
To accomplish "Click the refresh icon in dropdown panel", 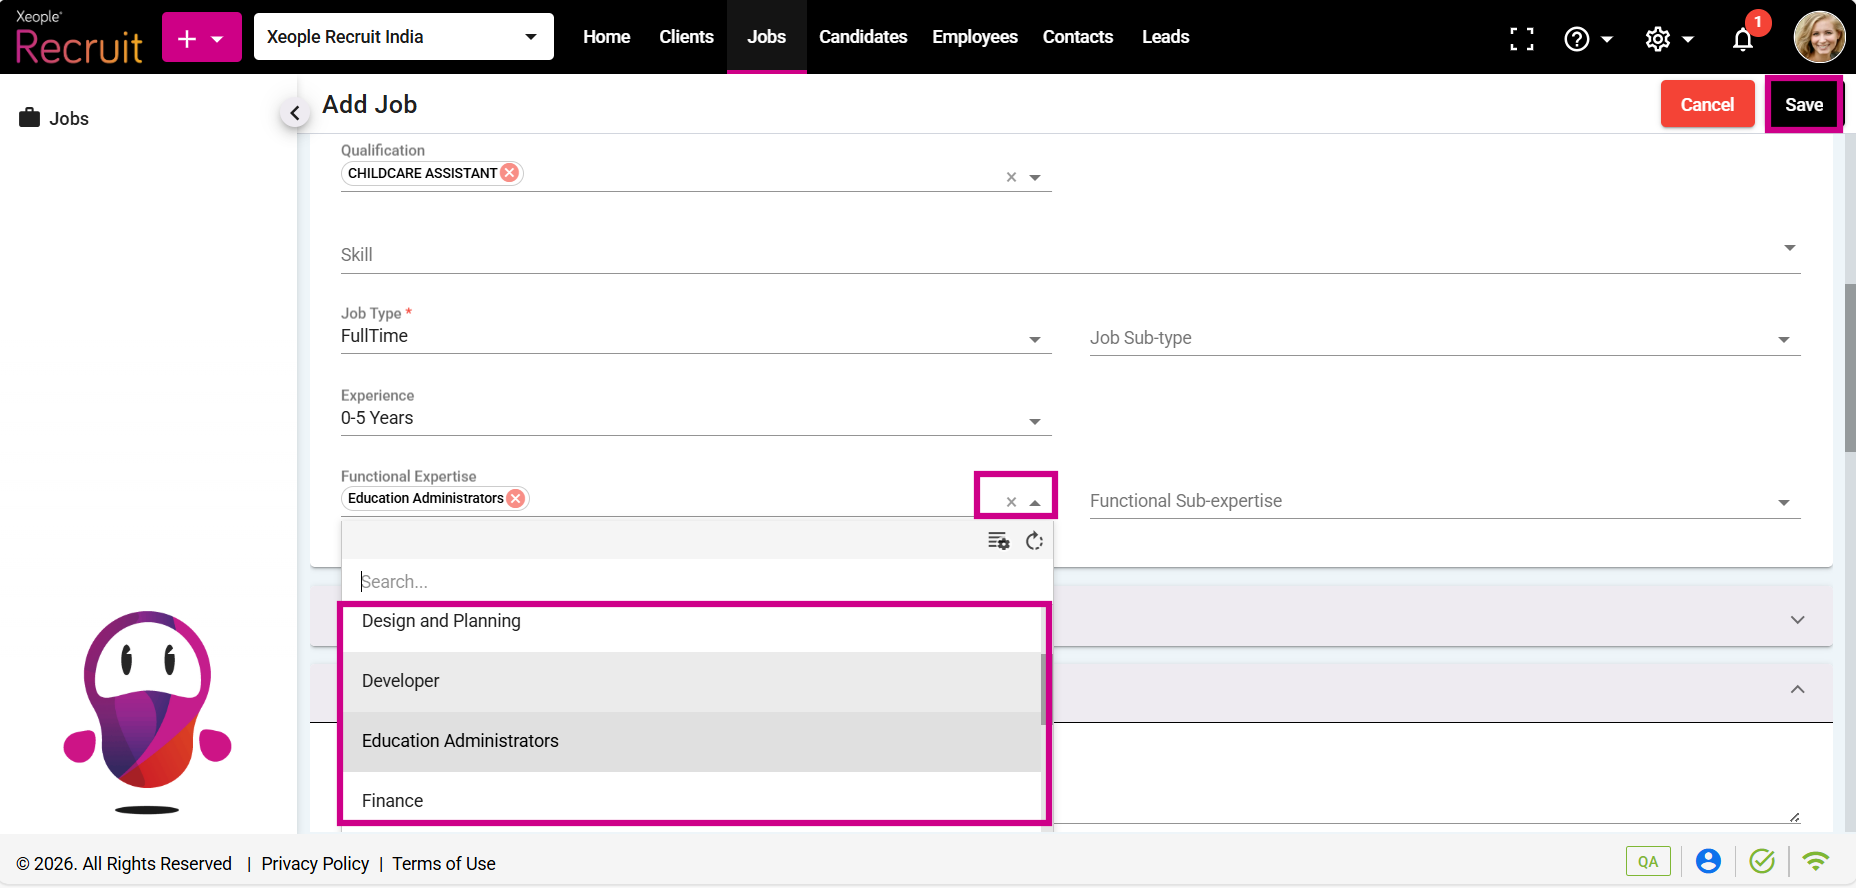I will click(x=1035, y=541).
